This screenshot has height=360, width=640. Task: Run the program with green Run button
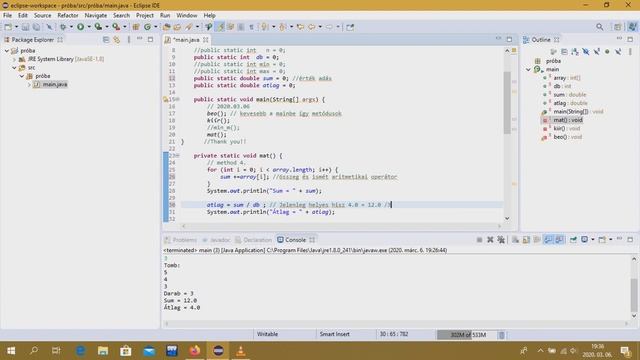click(x=80, y=27)
